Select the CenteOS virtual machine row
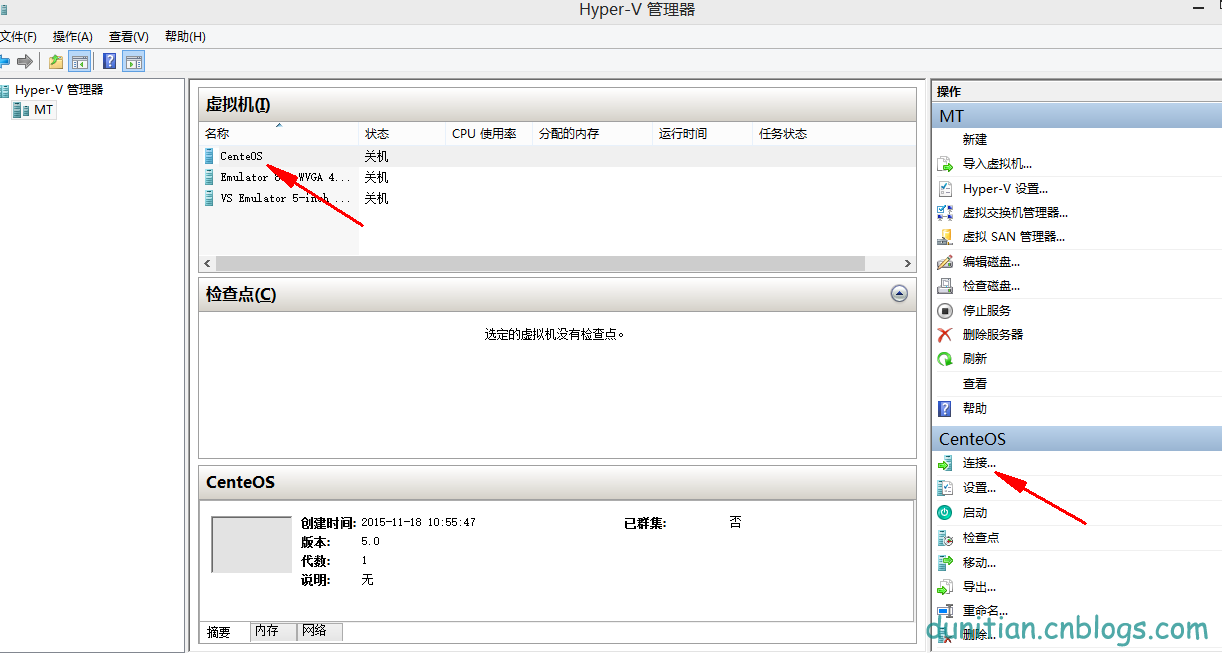The image size is (1222, 653). pos(557,156)
